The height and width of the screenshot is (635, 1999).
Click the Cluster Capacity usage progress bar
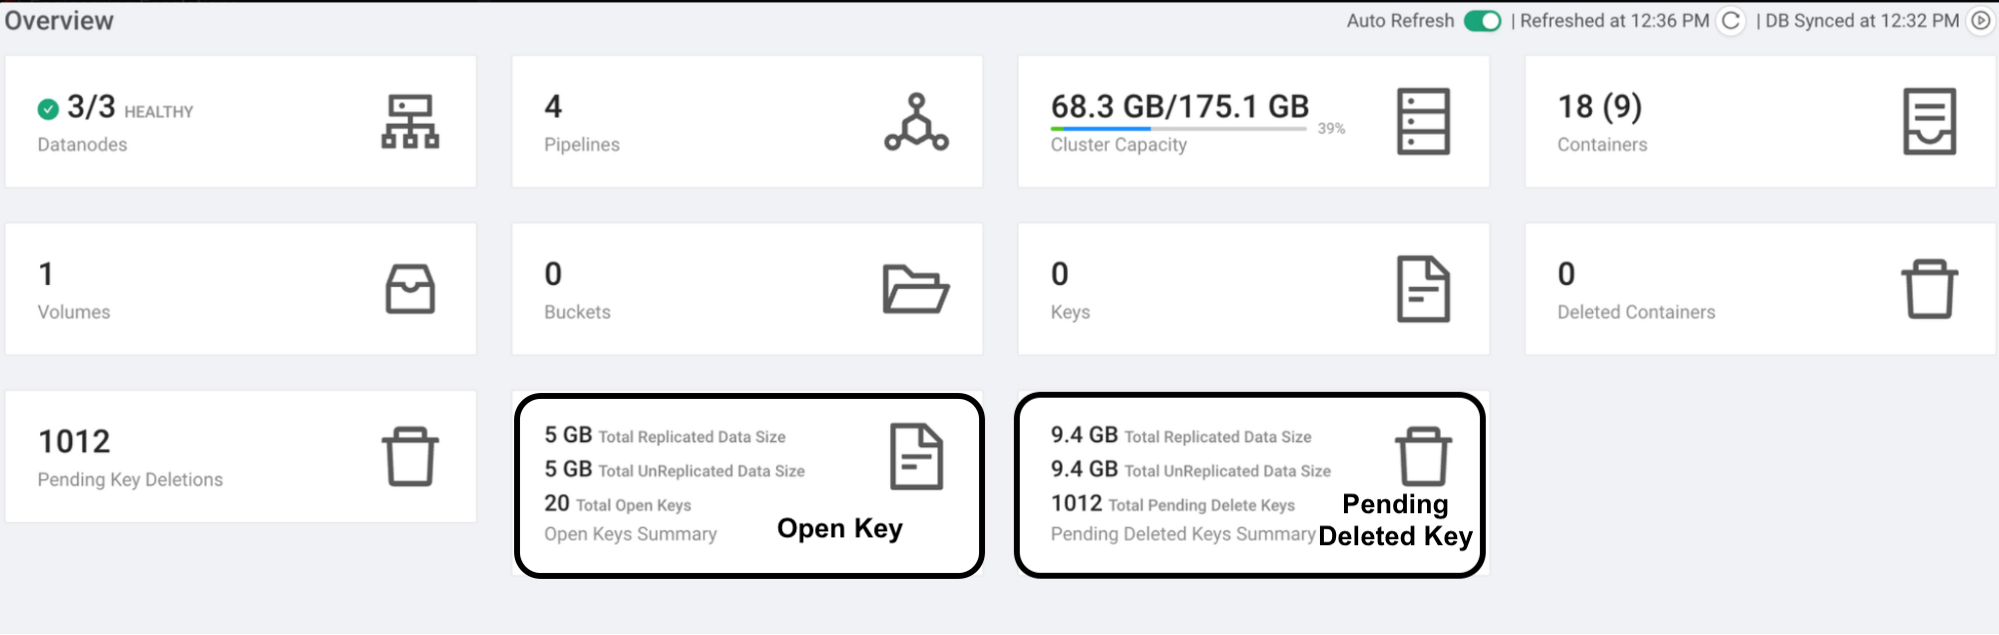pos(1178,129)
